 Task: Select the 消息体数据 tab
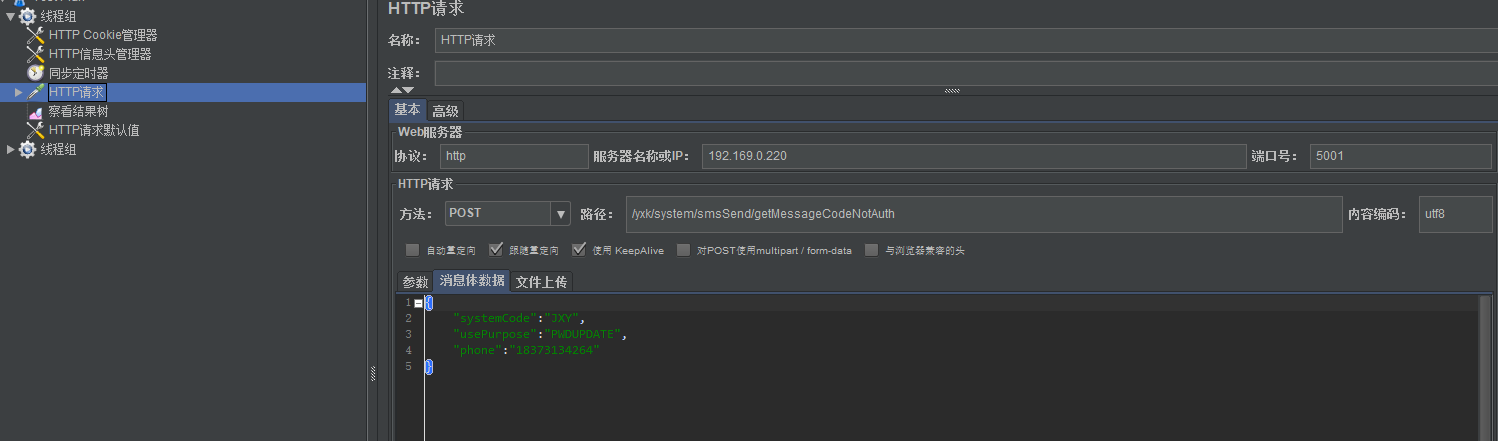point(472,281)
